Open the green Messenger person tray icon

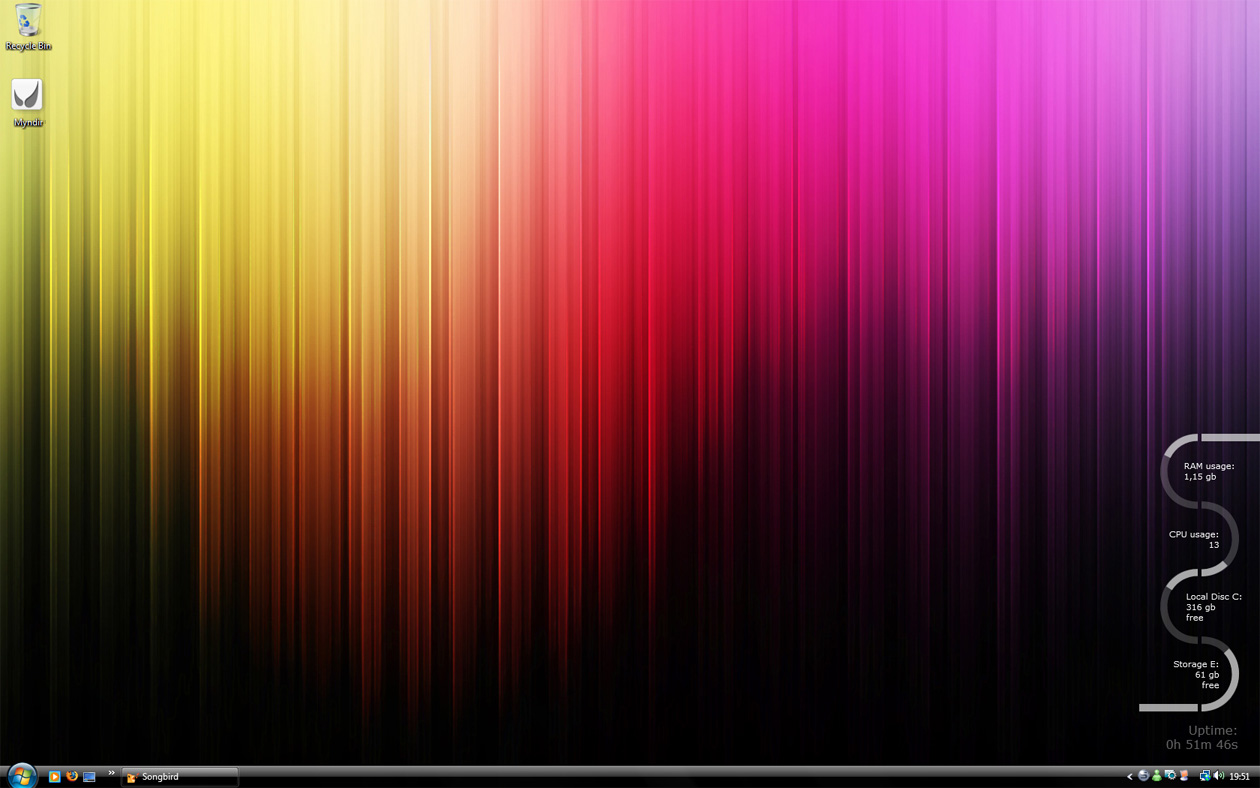click(x=1157, y=776)
